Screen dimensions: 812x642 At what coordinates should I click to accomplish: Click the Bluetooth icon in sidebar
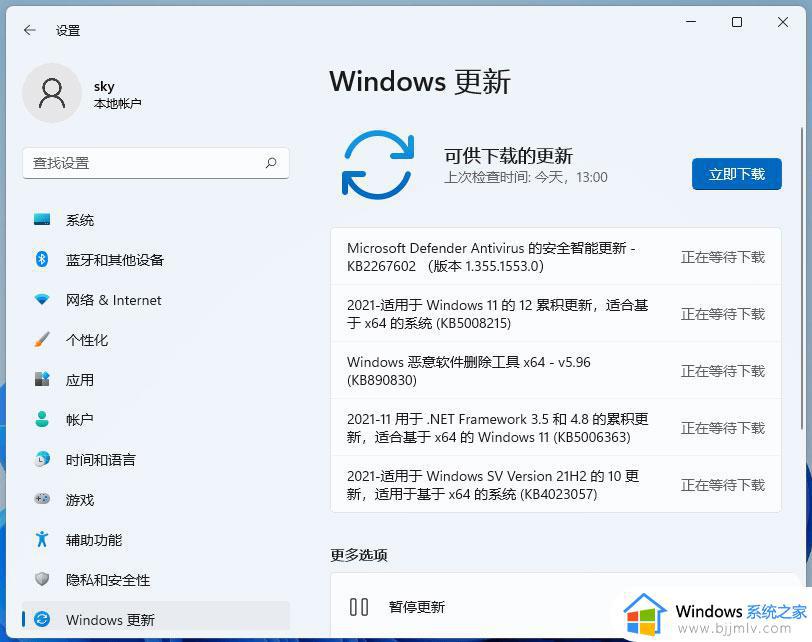pyautogui.click(x=42, y=259)
